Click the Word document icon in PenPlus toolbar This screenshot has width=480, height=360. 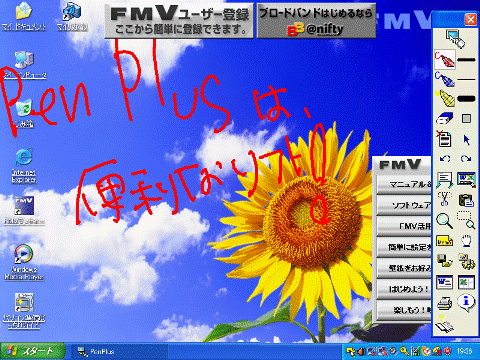[445, 282]
